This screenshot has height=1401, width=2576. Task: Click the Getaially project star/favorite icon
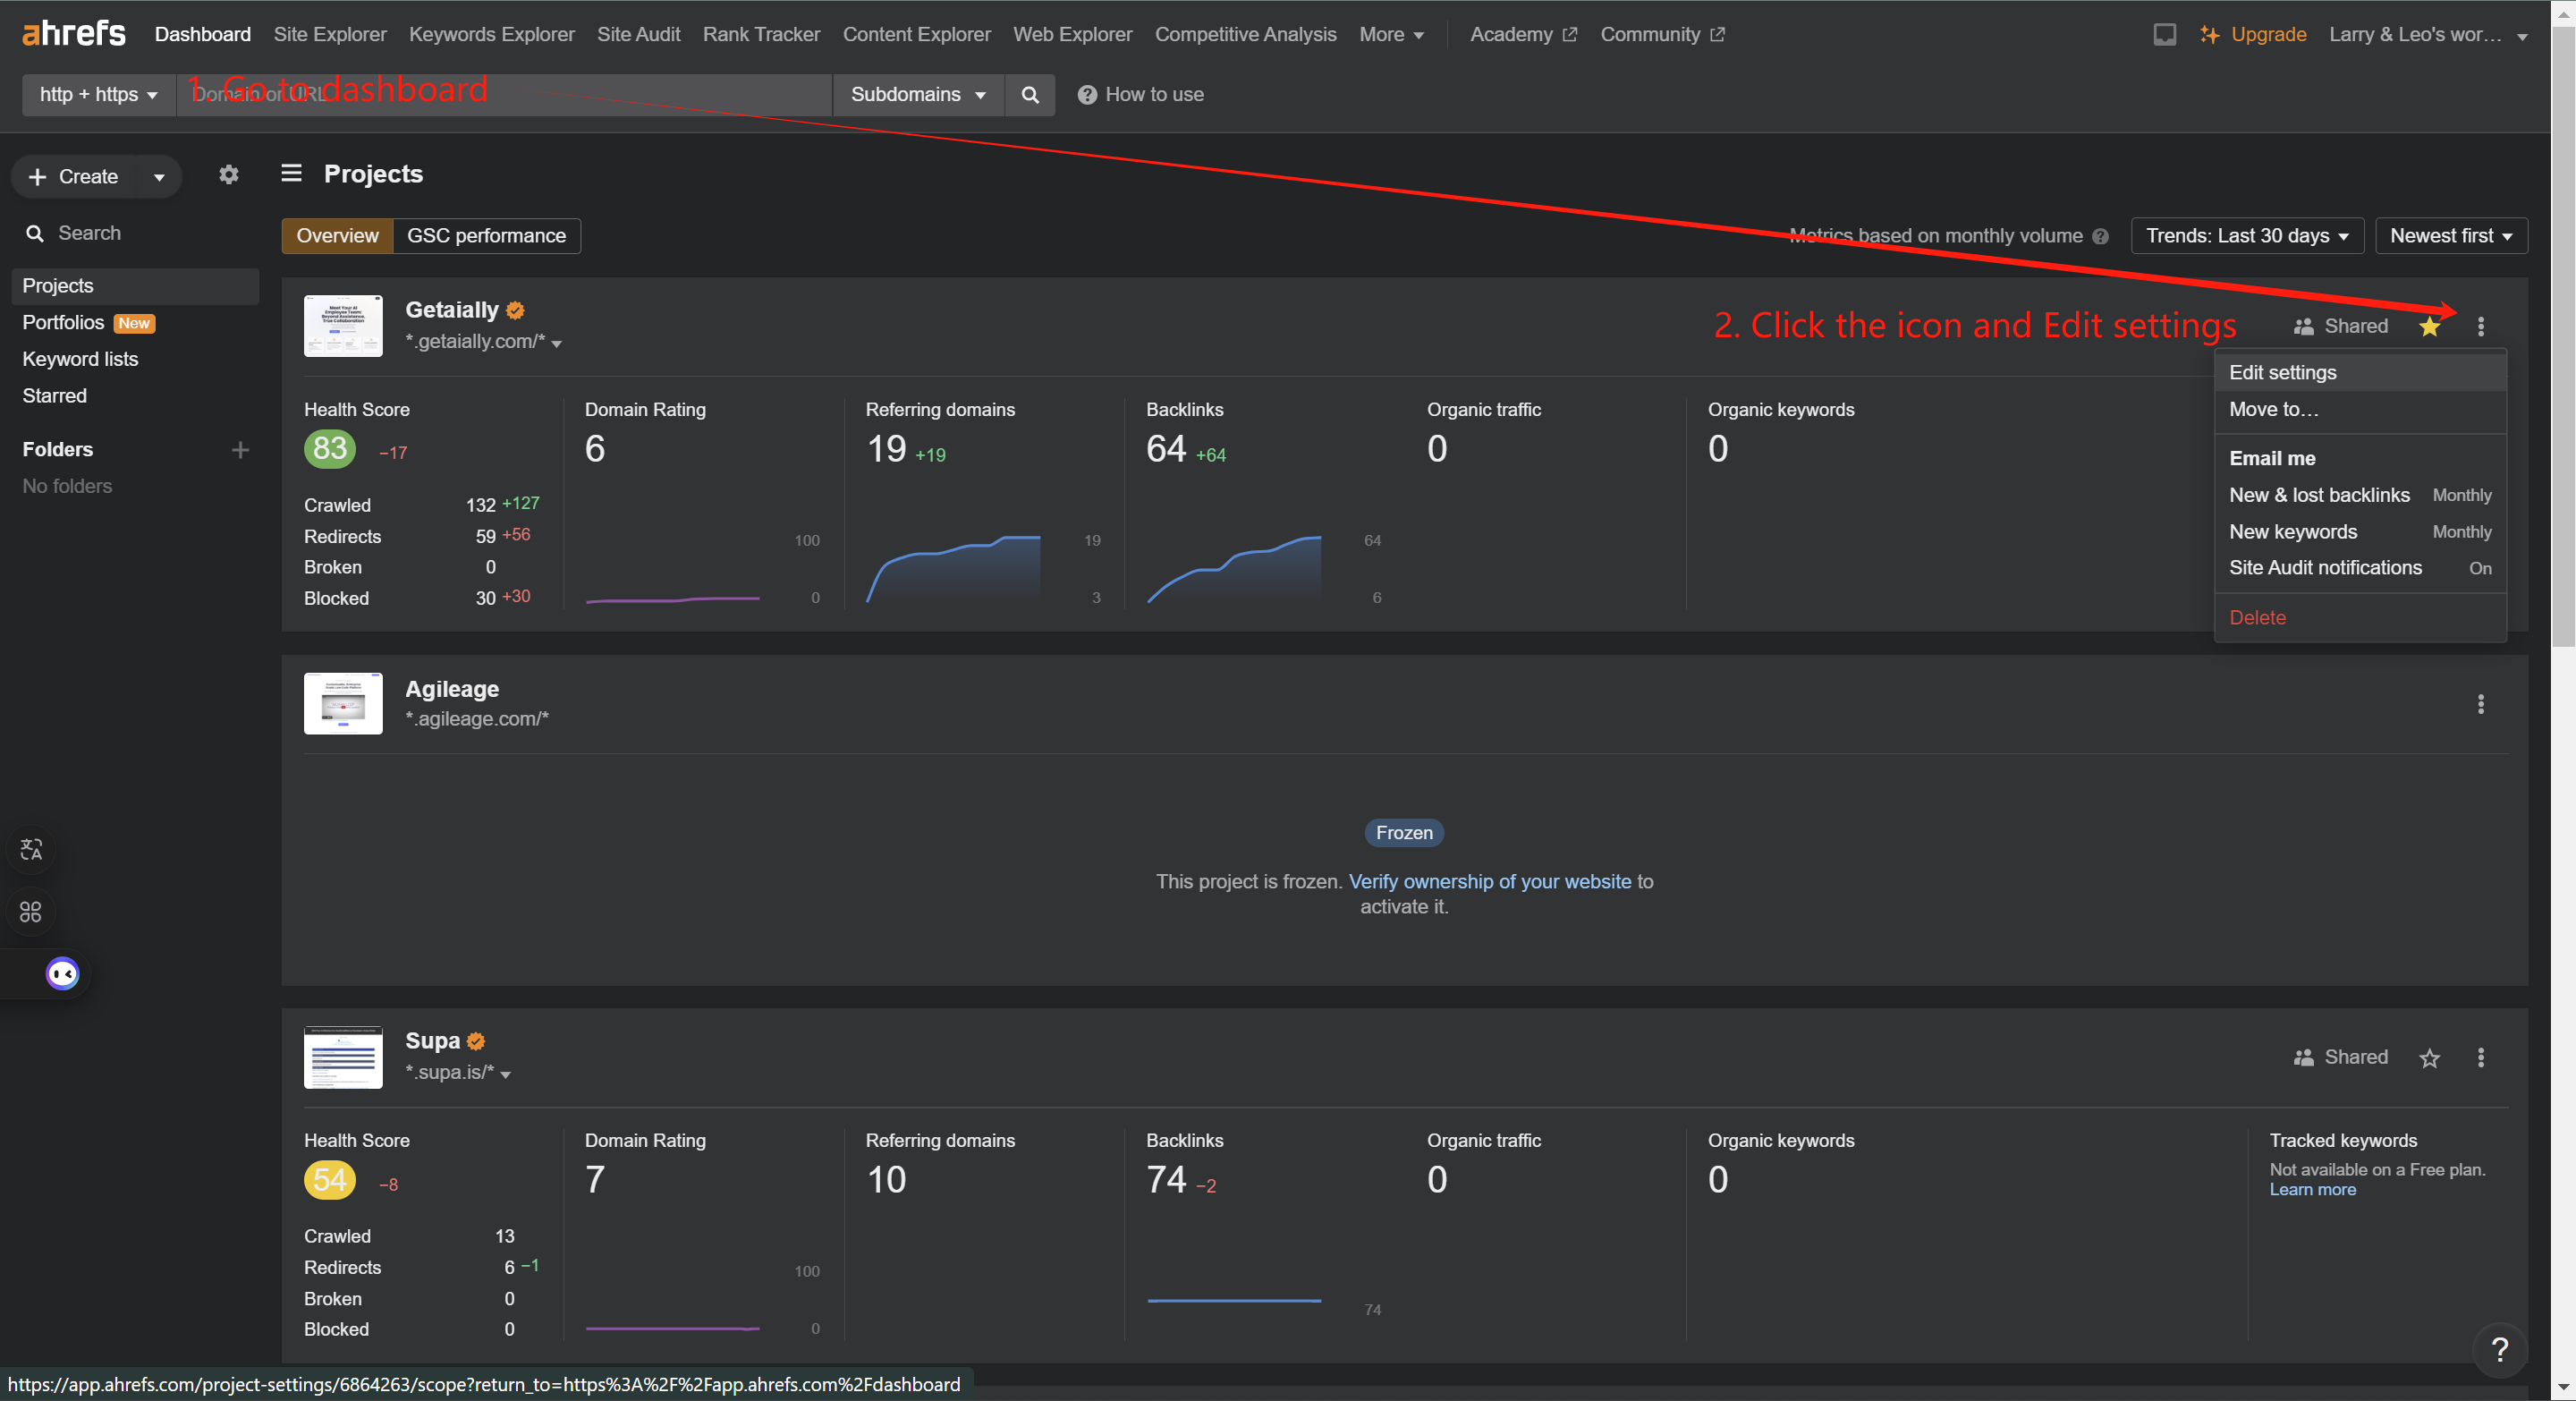point(2429,325)
